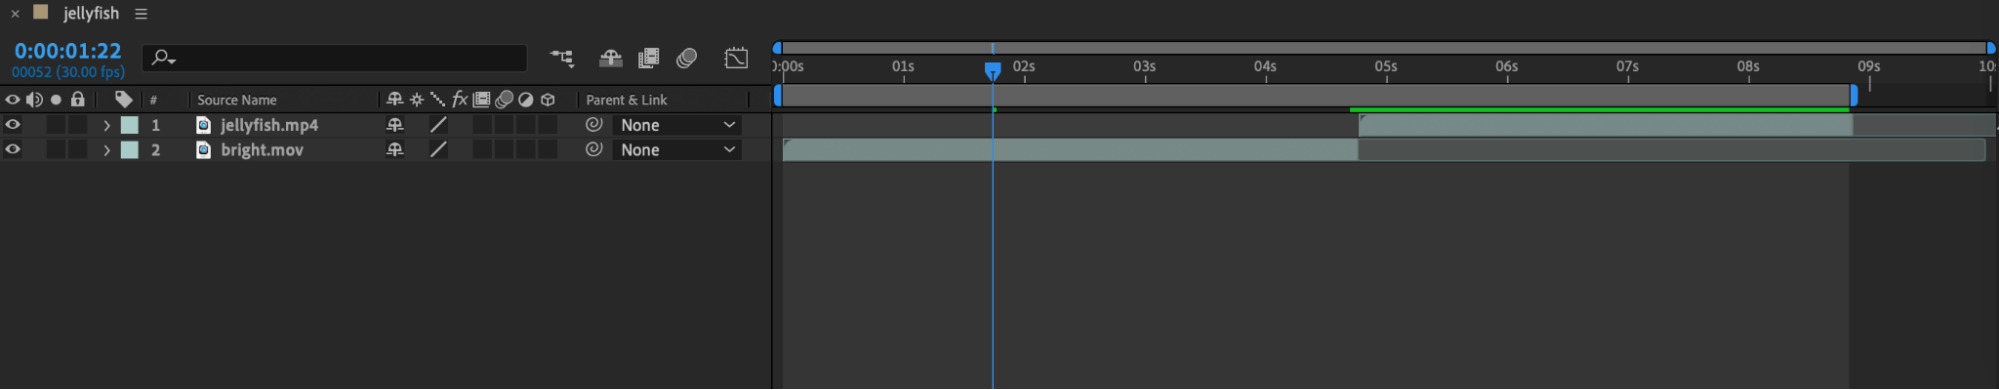Enable Motion Blur for the composition
This screenshot has width=1999, height=390.
point(686,59)
